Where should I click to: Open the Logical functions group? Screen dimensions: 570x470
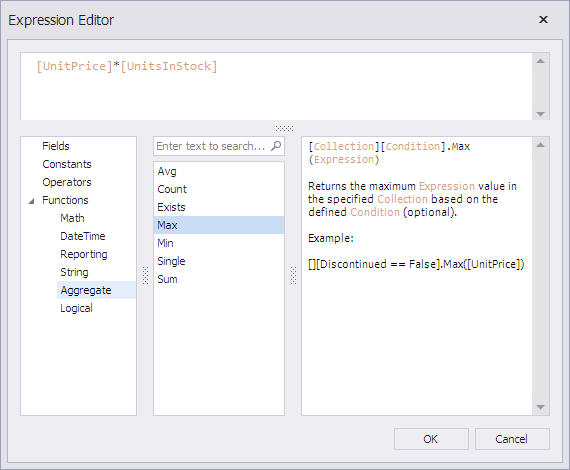pos(76,308)
